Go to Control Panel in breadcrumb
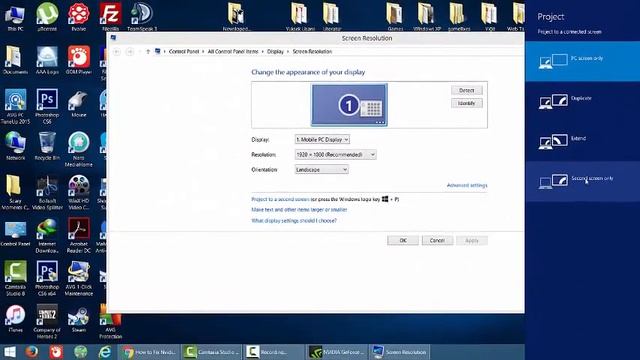640x360 pixels. pyautogui.click(x=184, y=51)
